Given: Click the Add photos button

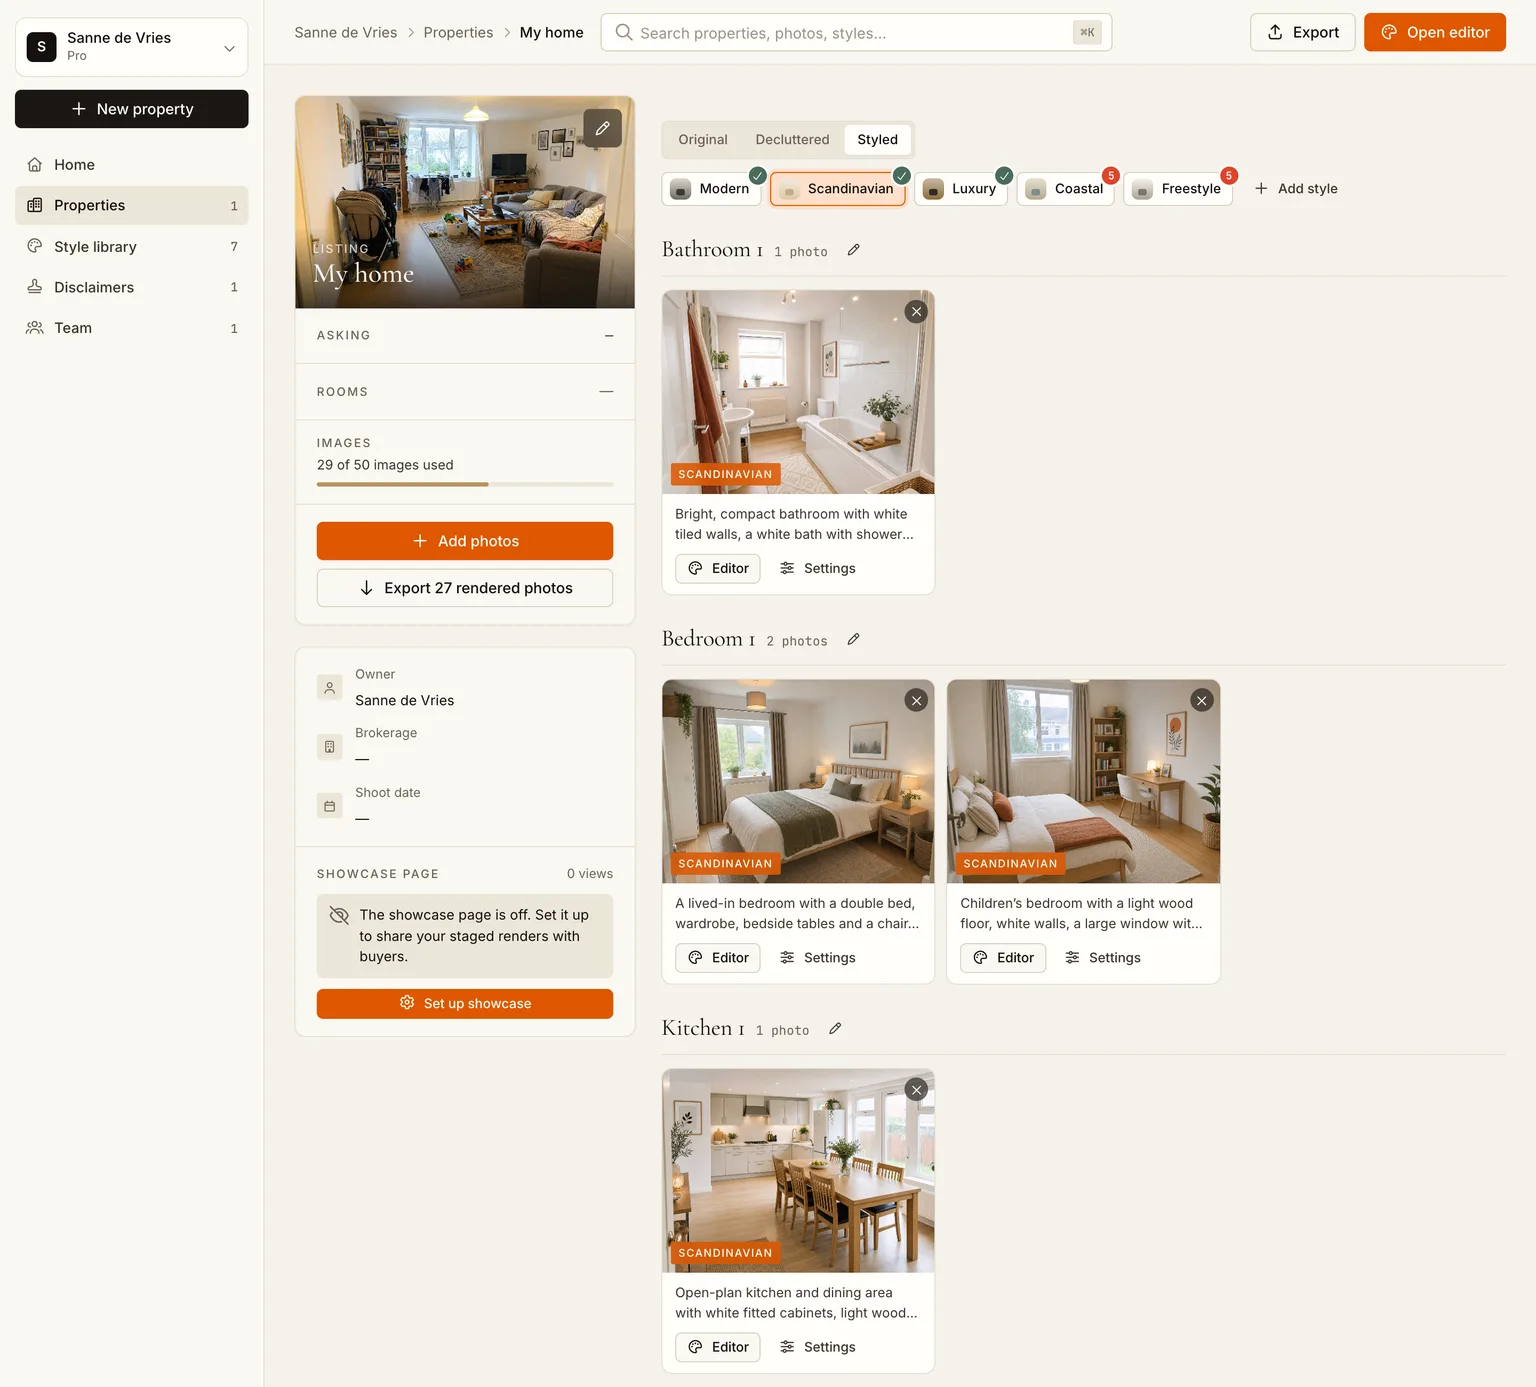Looking at the screenshot, I should (465, 541).
